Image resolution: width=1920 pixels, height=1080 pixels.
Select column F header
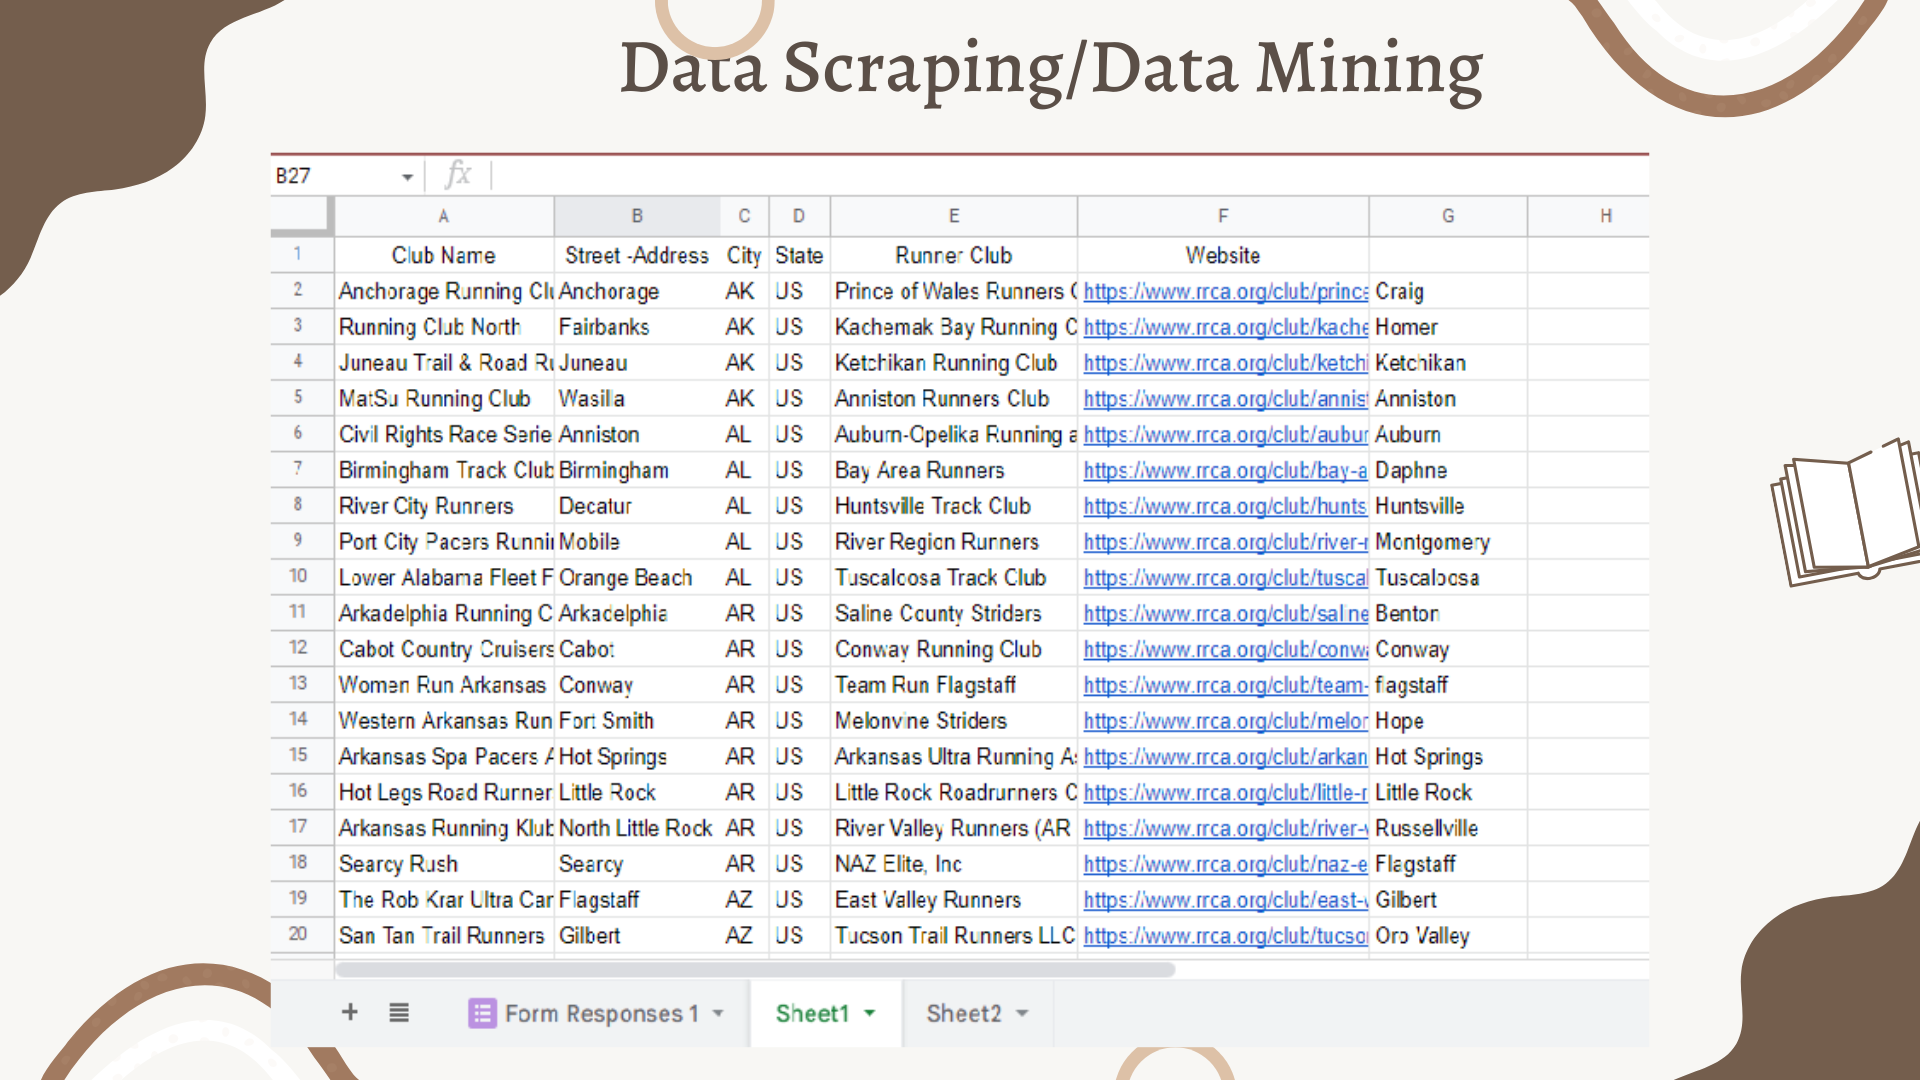click(1222, 216)
